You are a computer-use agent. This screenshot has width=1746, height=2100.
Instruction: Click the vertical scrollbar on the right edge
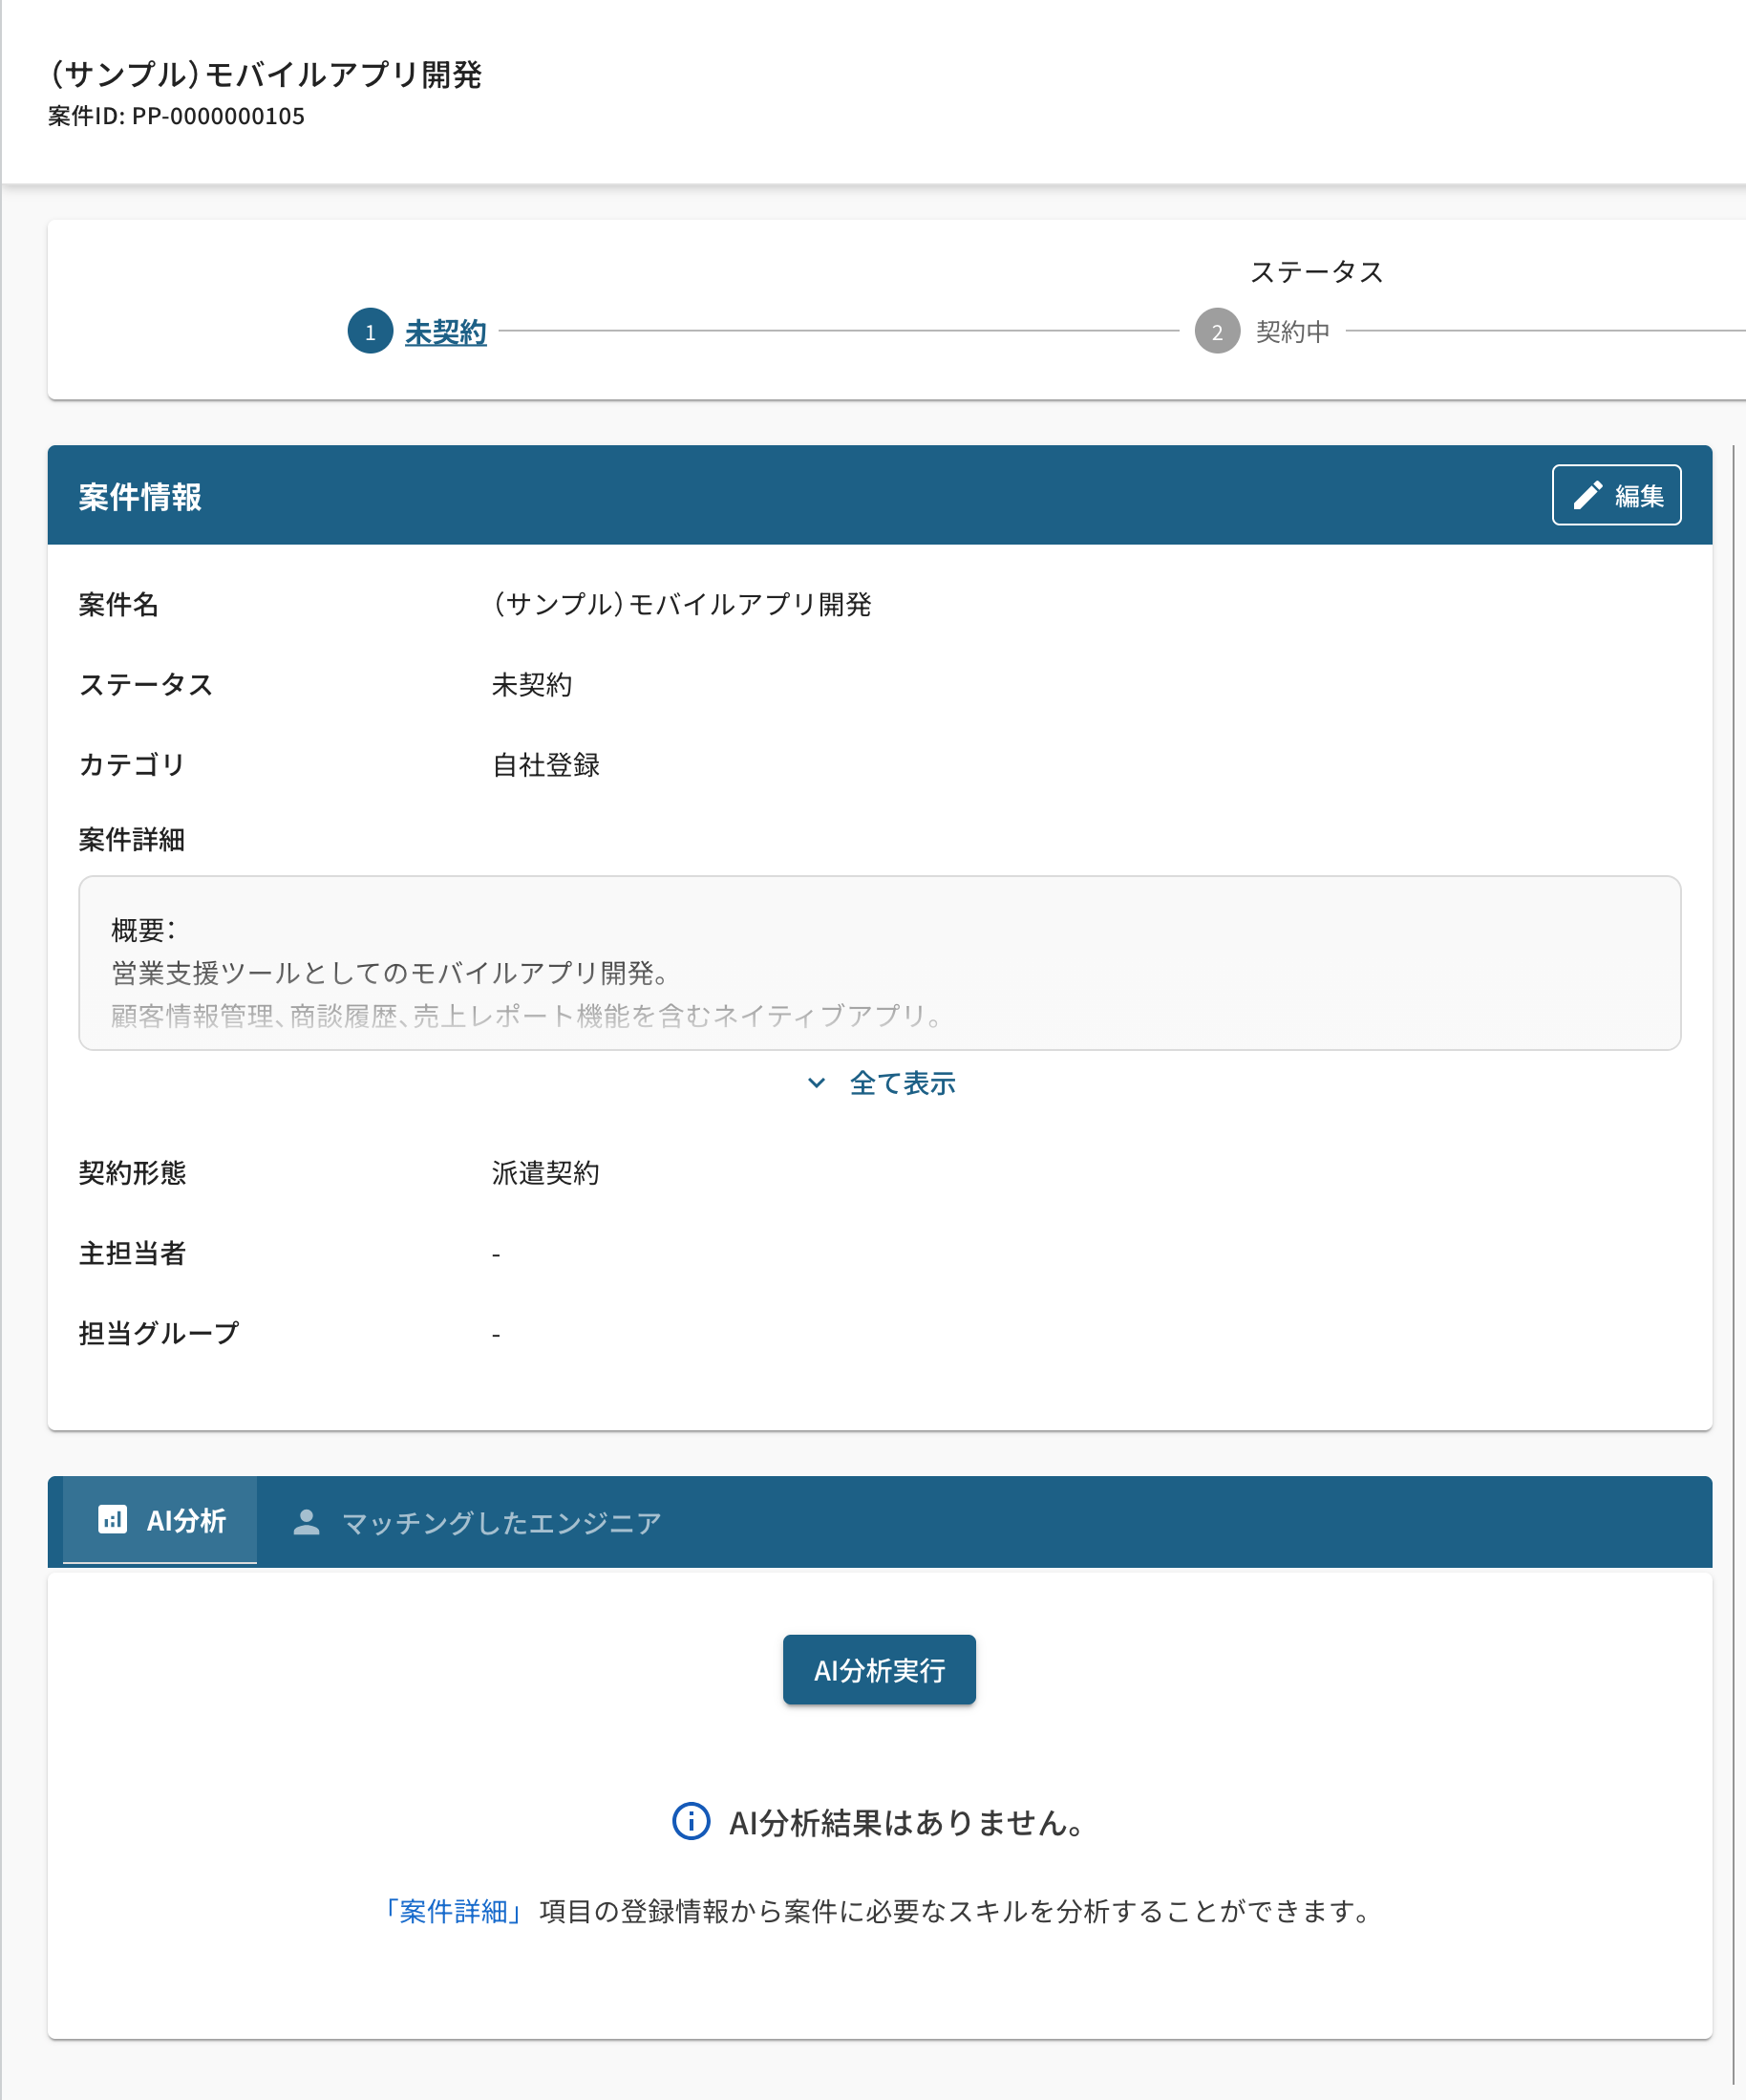point(1733,1200)
